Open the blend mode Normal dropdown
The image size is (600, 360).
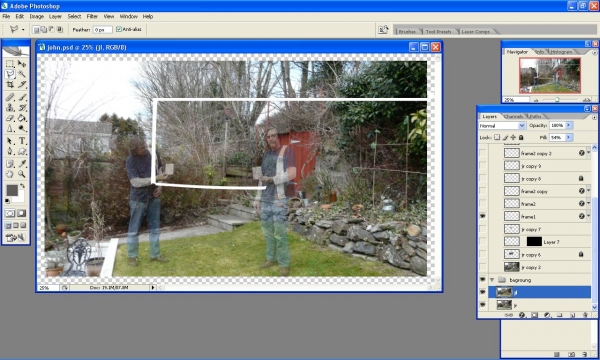click(x=502, y=125)
